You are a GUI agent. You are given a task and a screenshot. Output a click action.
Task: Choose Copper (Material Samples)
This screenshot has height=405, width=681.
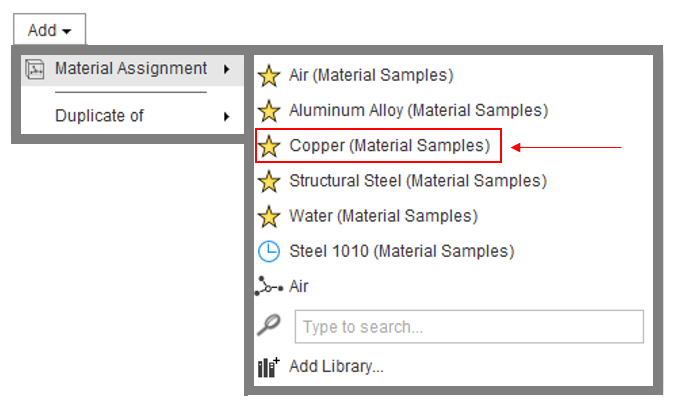tap(378, 146)
